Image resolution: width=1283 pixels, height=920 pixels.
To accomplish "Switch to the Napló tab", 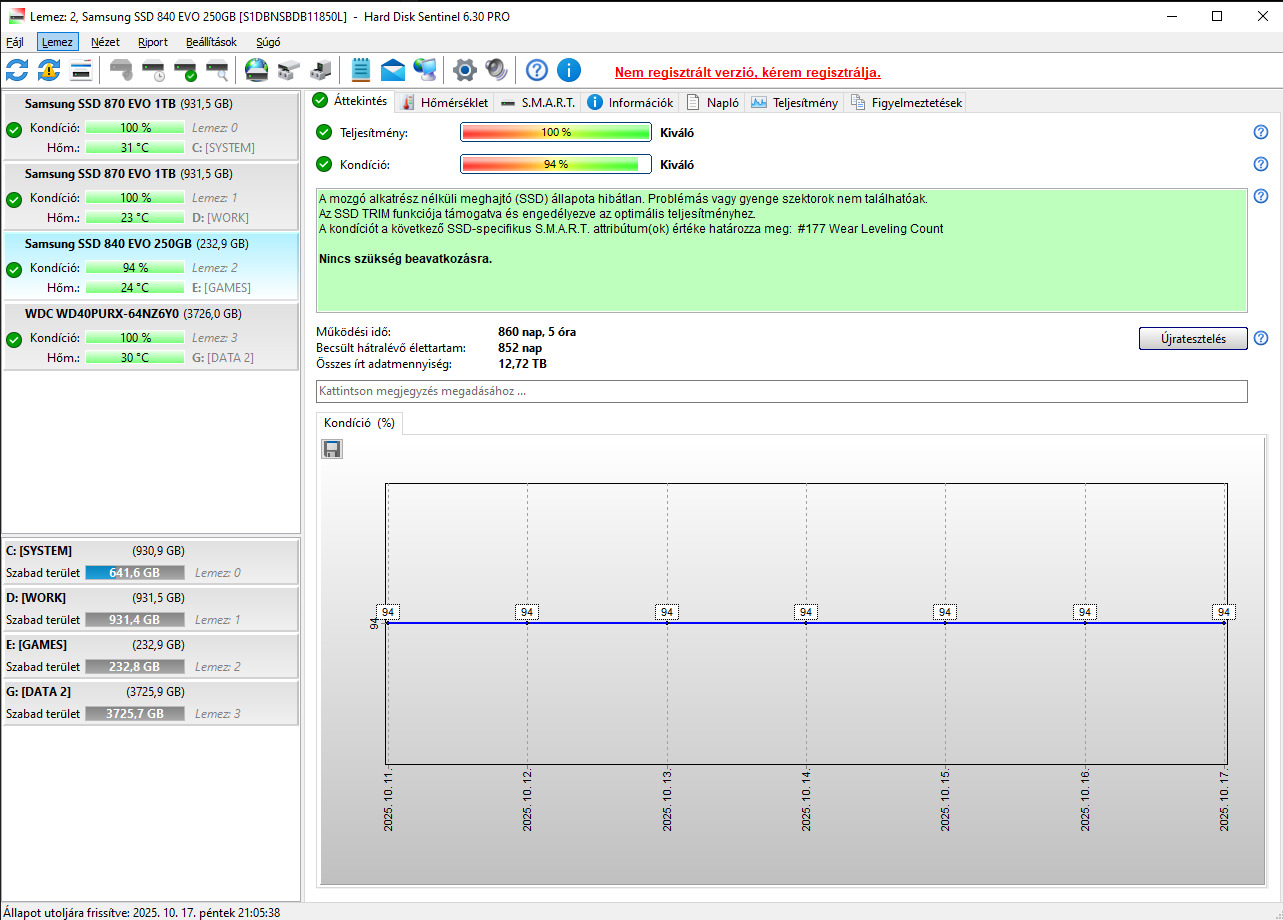I will point(713,102).
